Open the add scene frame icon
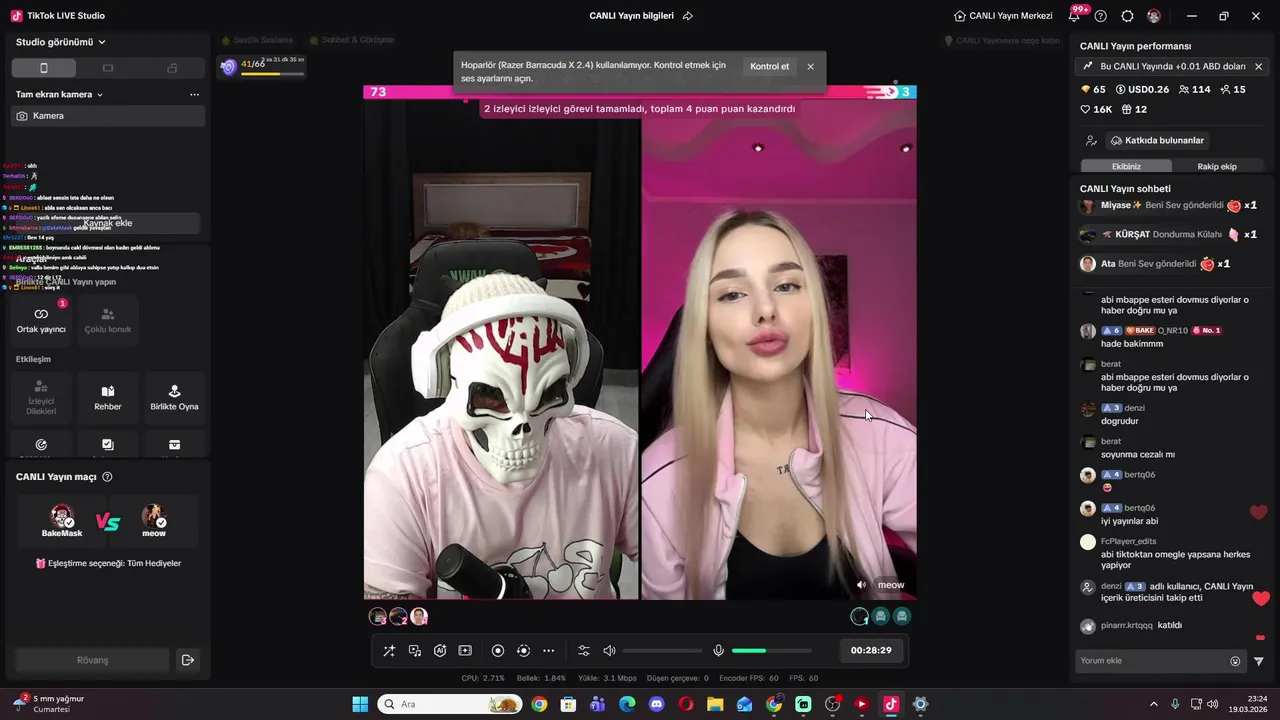Image resolution: width=1280 pixels, height=720 pixels. point(465,651)
